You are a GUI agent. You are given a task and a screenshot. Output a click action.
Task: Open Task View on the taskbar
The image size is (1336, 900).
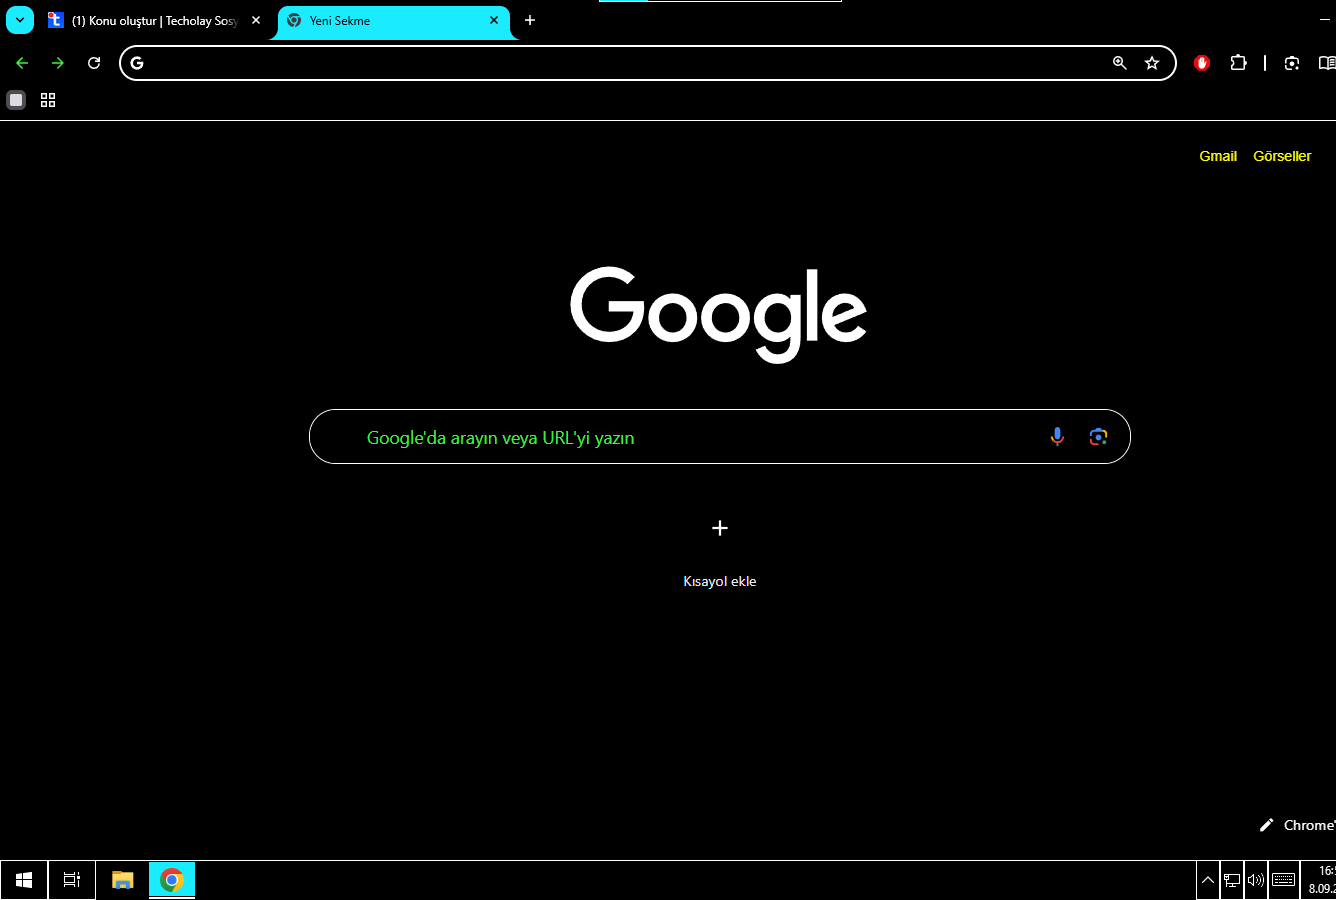tap(72, 880)
